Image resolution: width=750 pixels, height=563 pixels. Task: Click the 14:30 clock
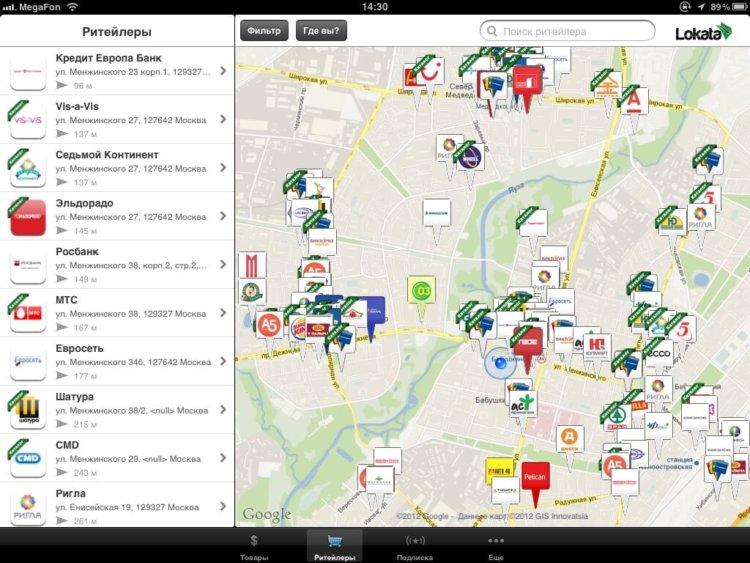pos(375,7)
